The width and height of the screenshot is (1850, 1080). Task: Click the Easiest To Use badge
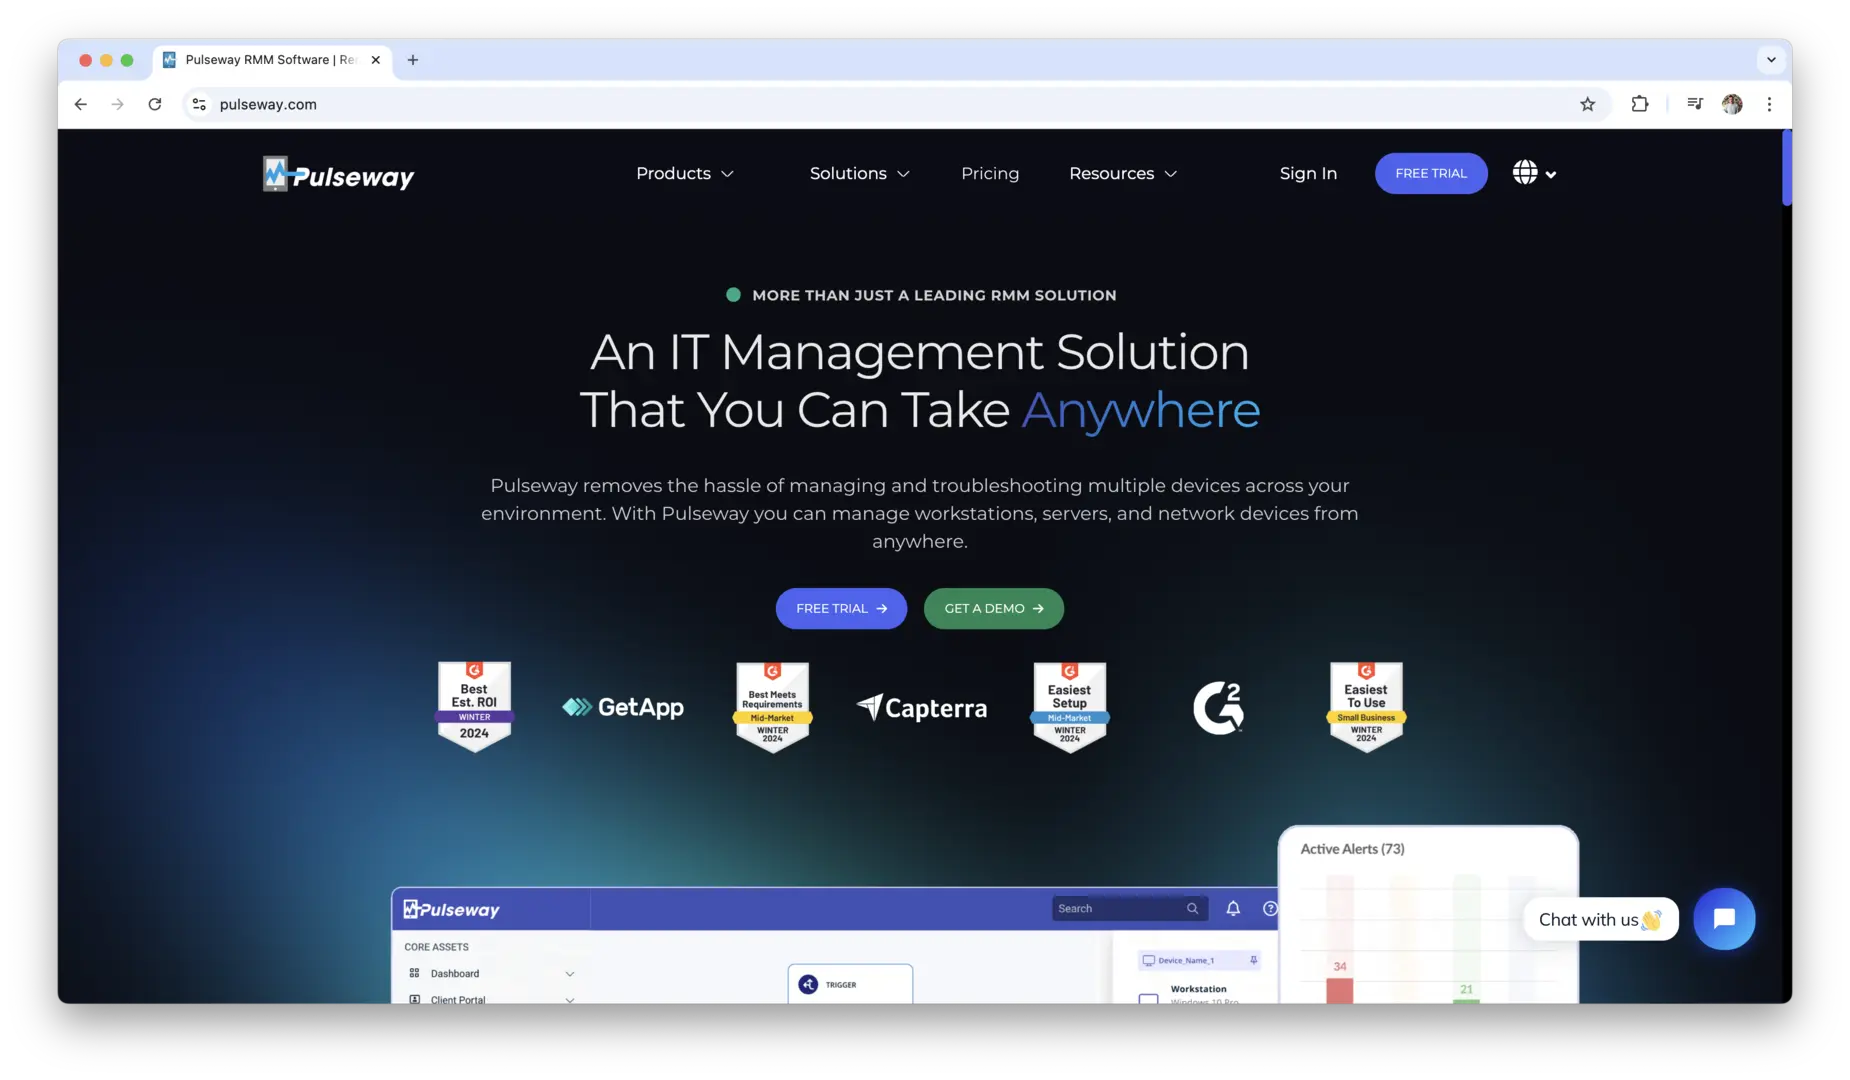pyautogui.click(x=1366, y=706)
